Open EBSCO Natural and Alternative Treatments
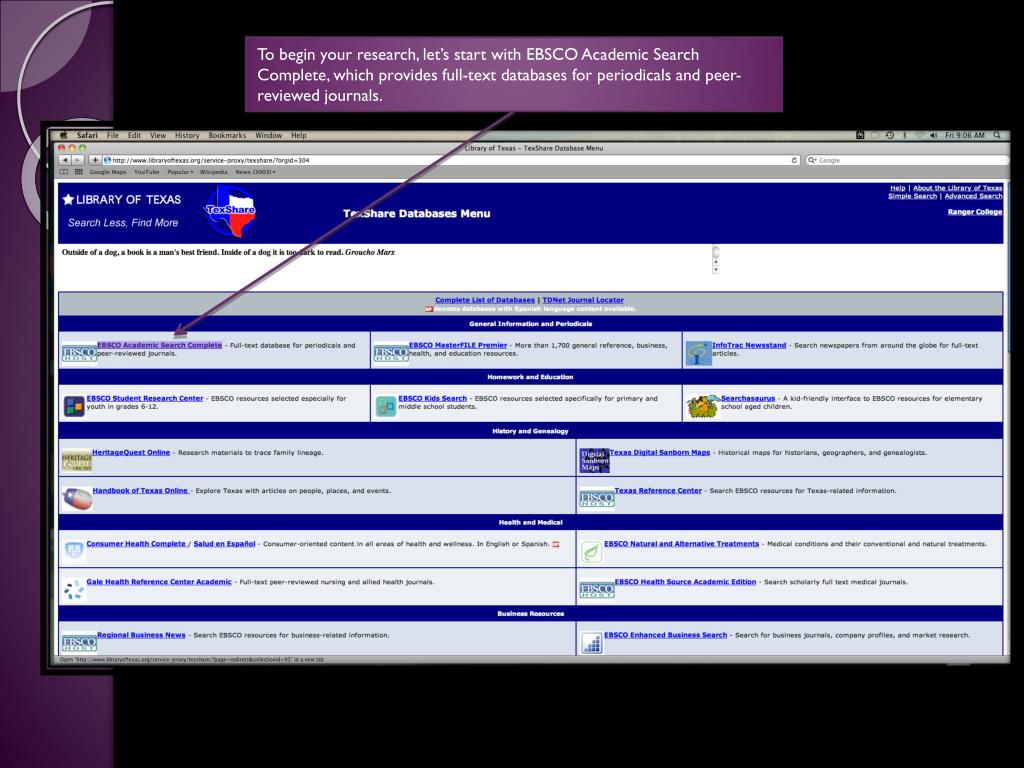1024x768 pixels. pyautogui.click(x=681, y=543)
